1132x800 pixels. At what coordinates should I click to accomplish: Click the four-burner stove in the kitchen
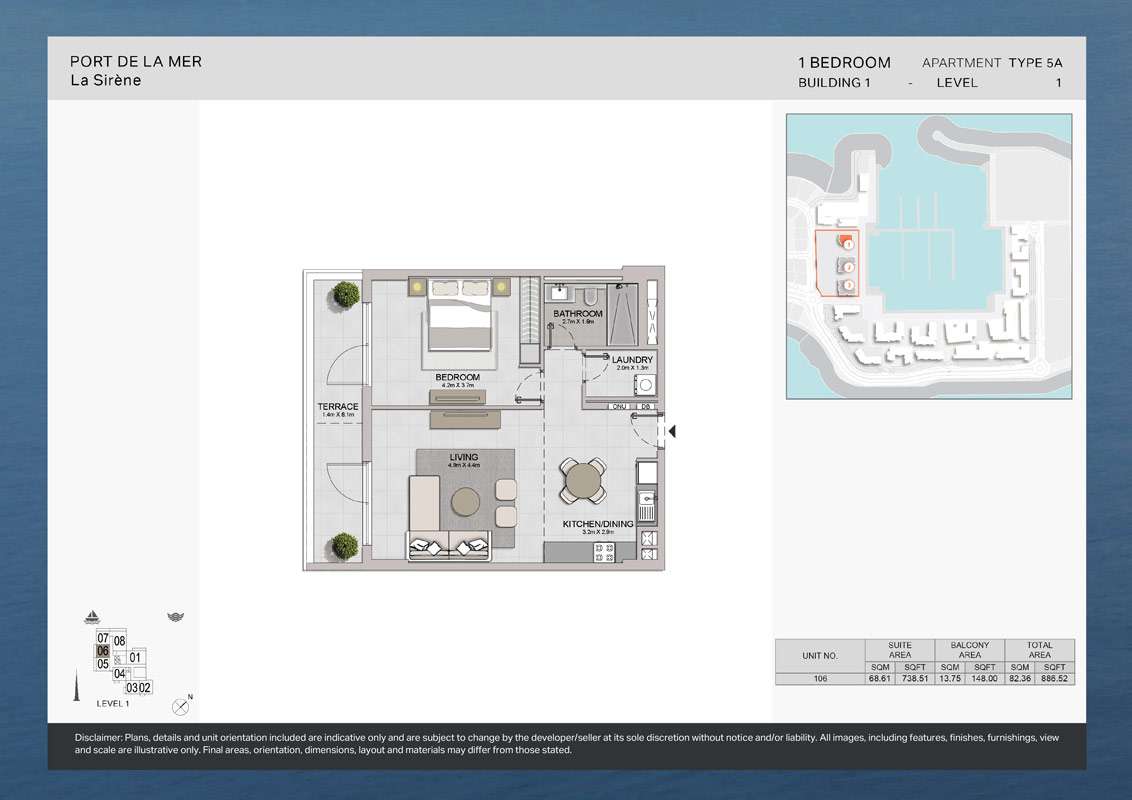(x=647, y=541)
